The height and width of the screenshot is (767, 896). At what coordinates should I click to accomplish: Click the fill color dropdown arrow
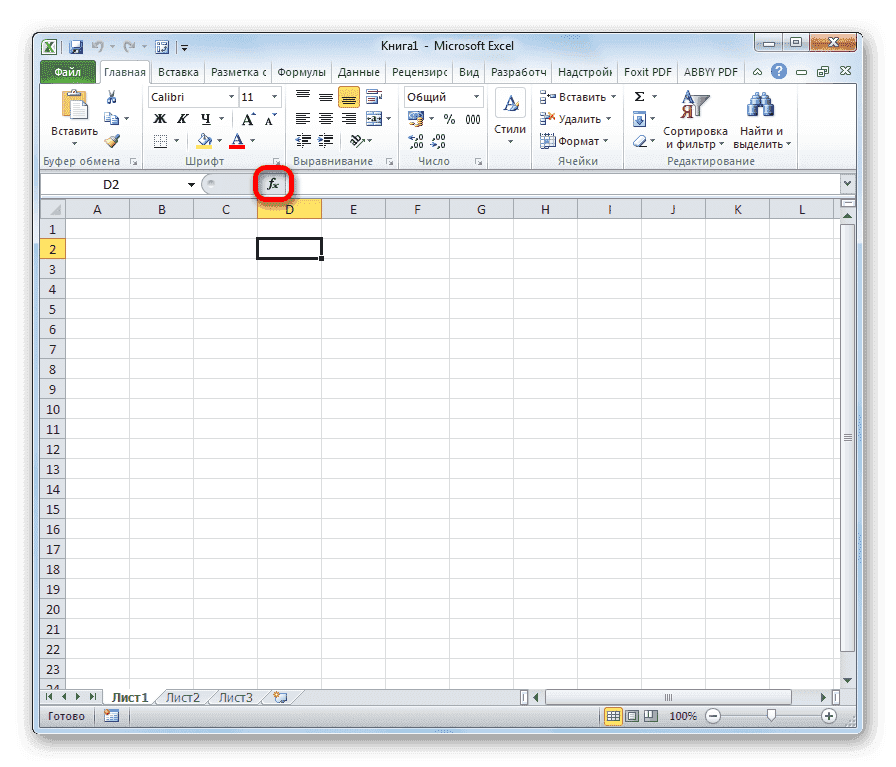point(220,141)
